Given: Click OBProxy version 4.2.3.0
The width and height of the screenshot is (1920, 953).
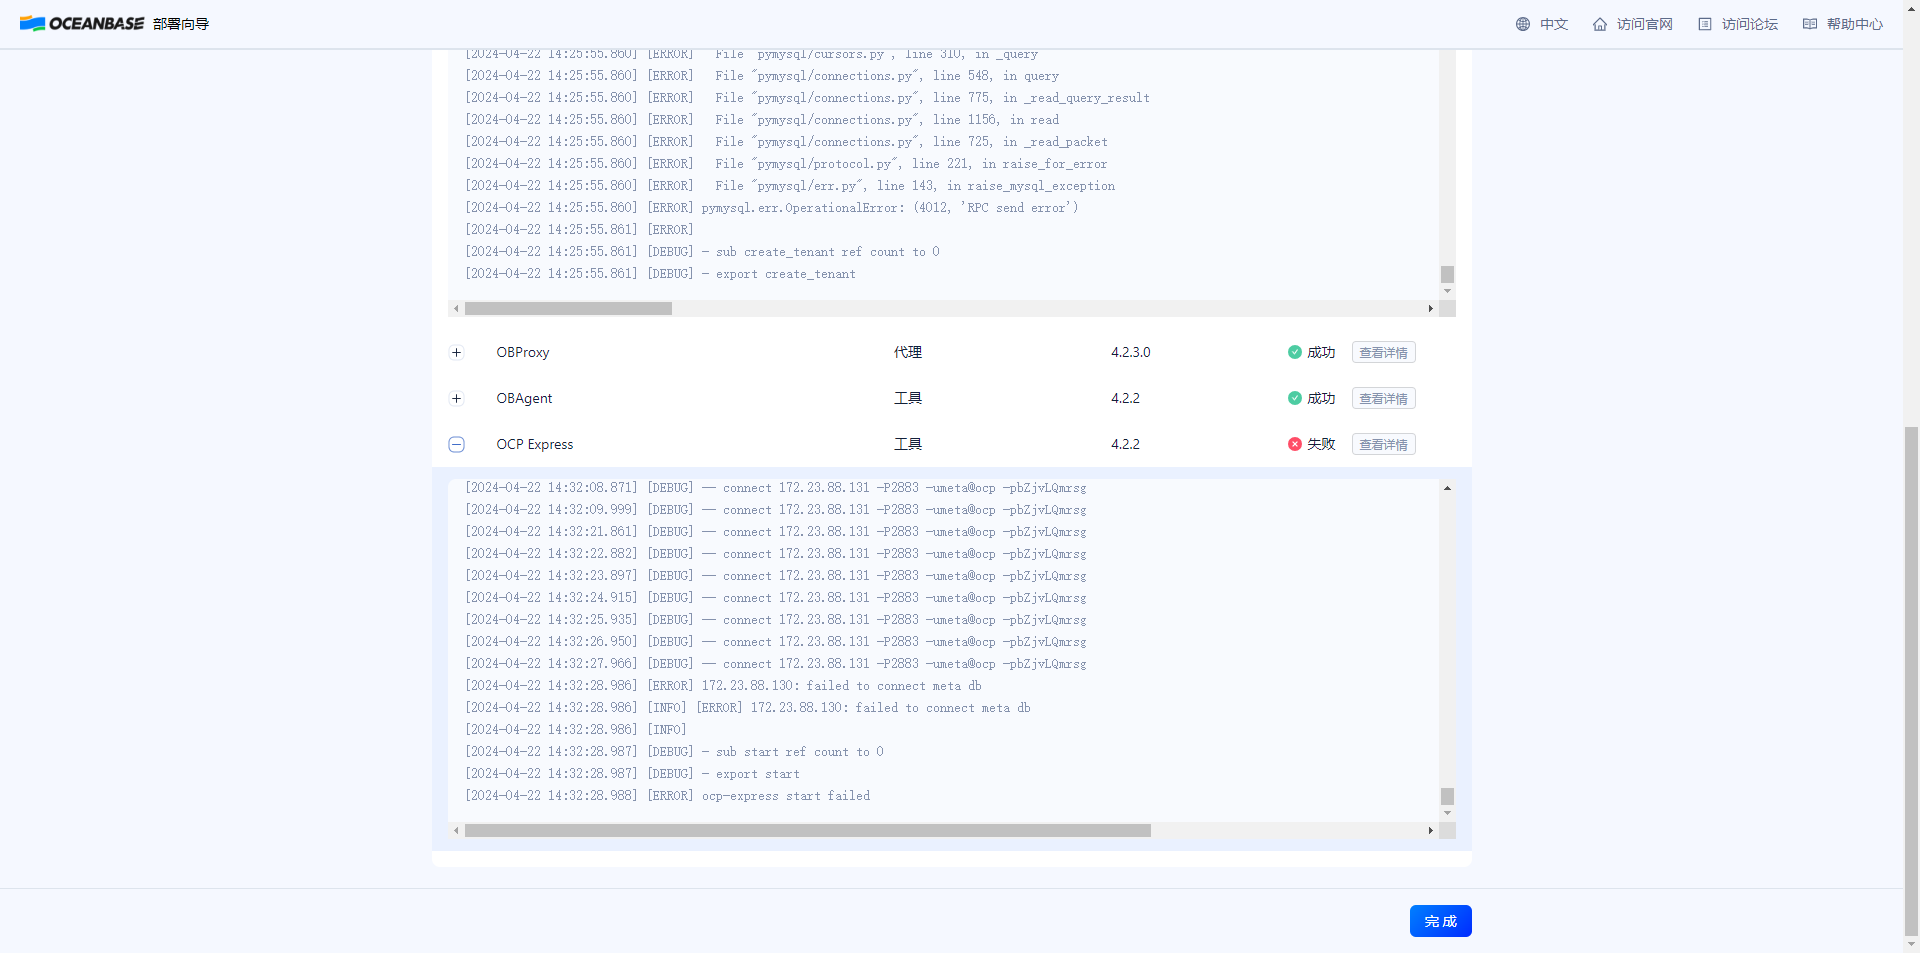Looking at the screenshot, I should pyautogui.click(x=1131, y=352).
